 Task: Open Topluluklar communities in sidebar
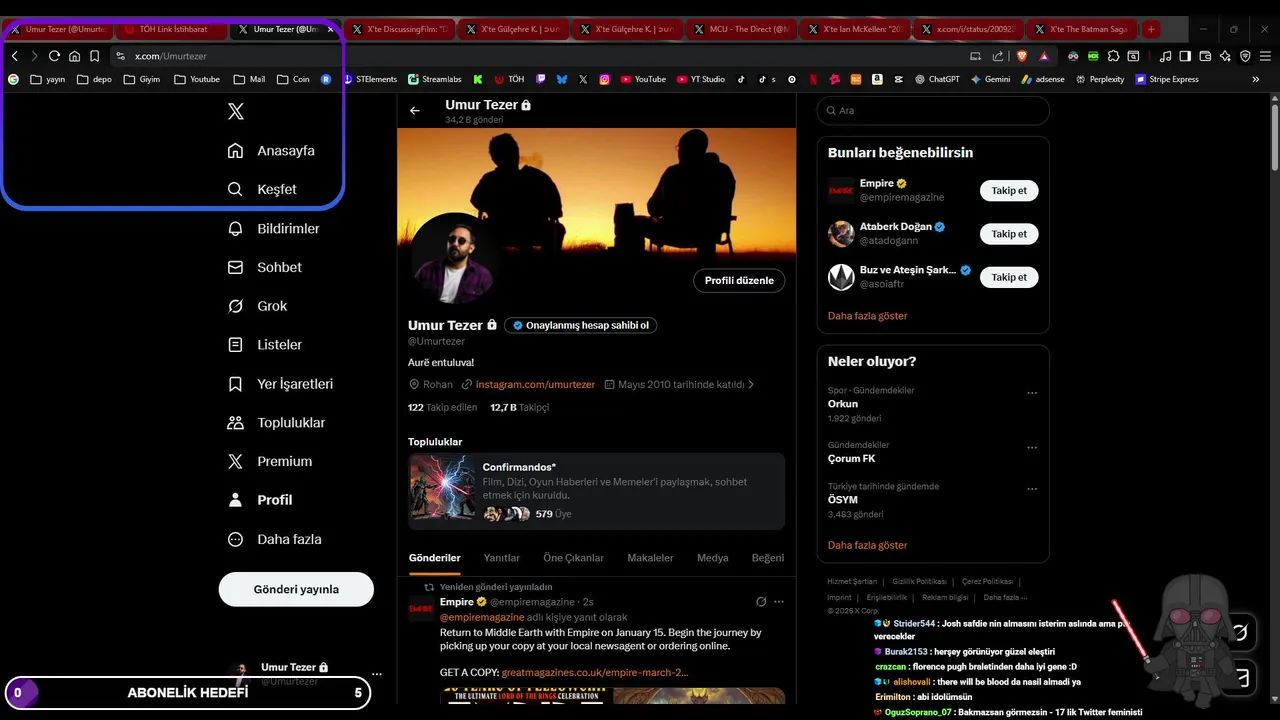277,422
